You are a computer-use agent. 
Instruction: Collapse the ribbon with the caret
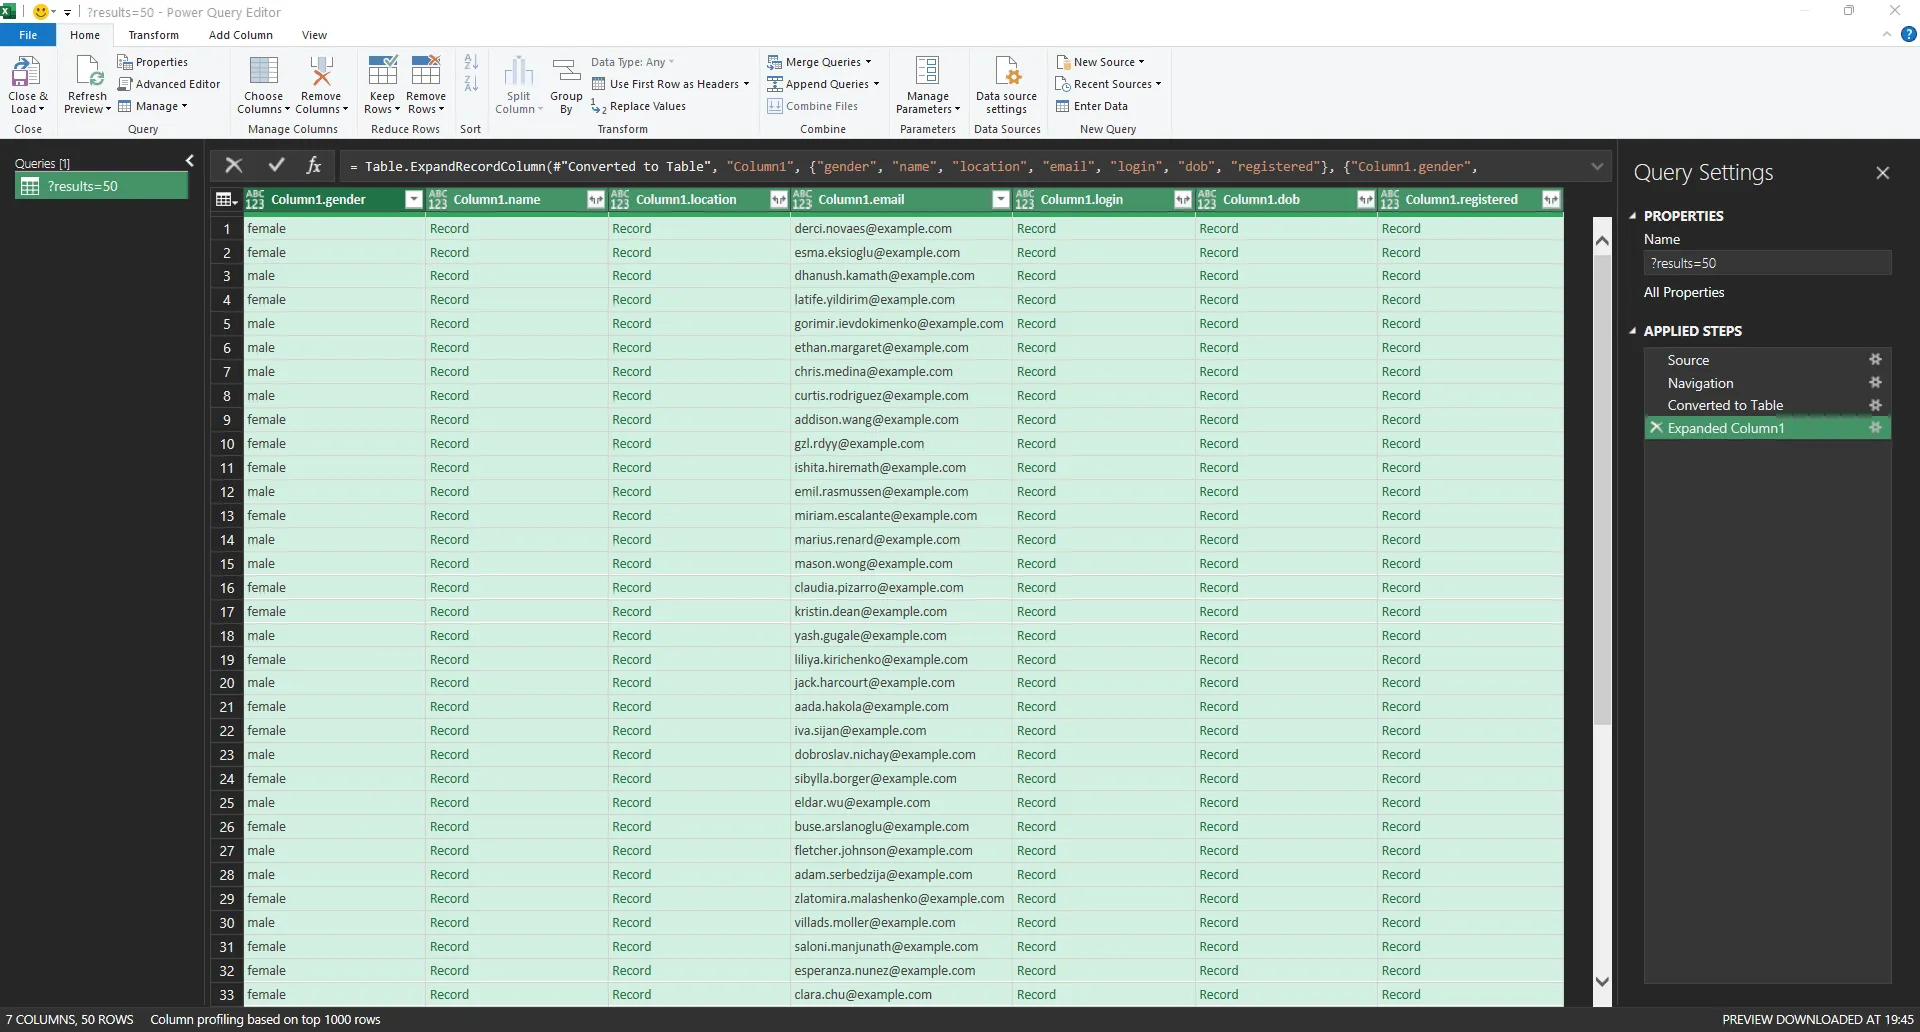point(1886,34)
